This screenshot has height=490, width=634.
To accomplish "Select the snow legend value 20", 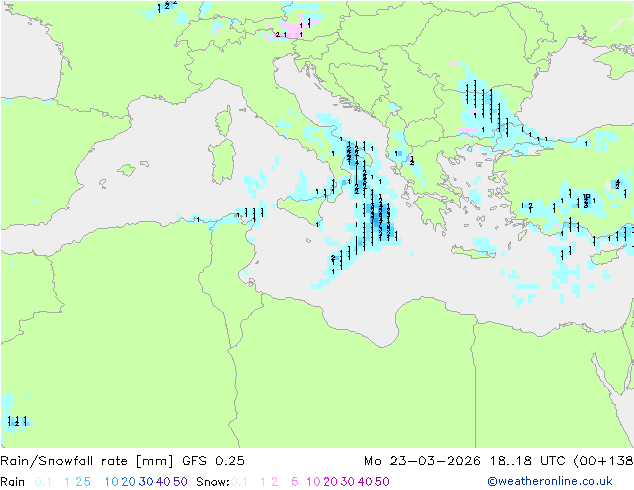I will click(x=330, y=482).
